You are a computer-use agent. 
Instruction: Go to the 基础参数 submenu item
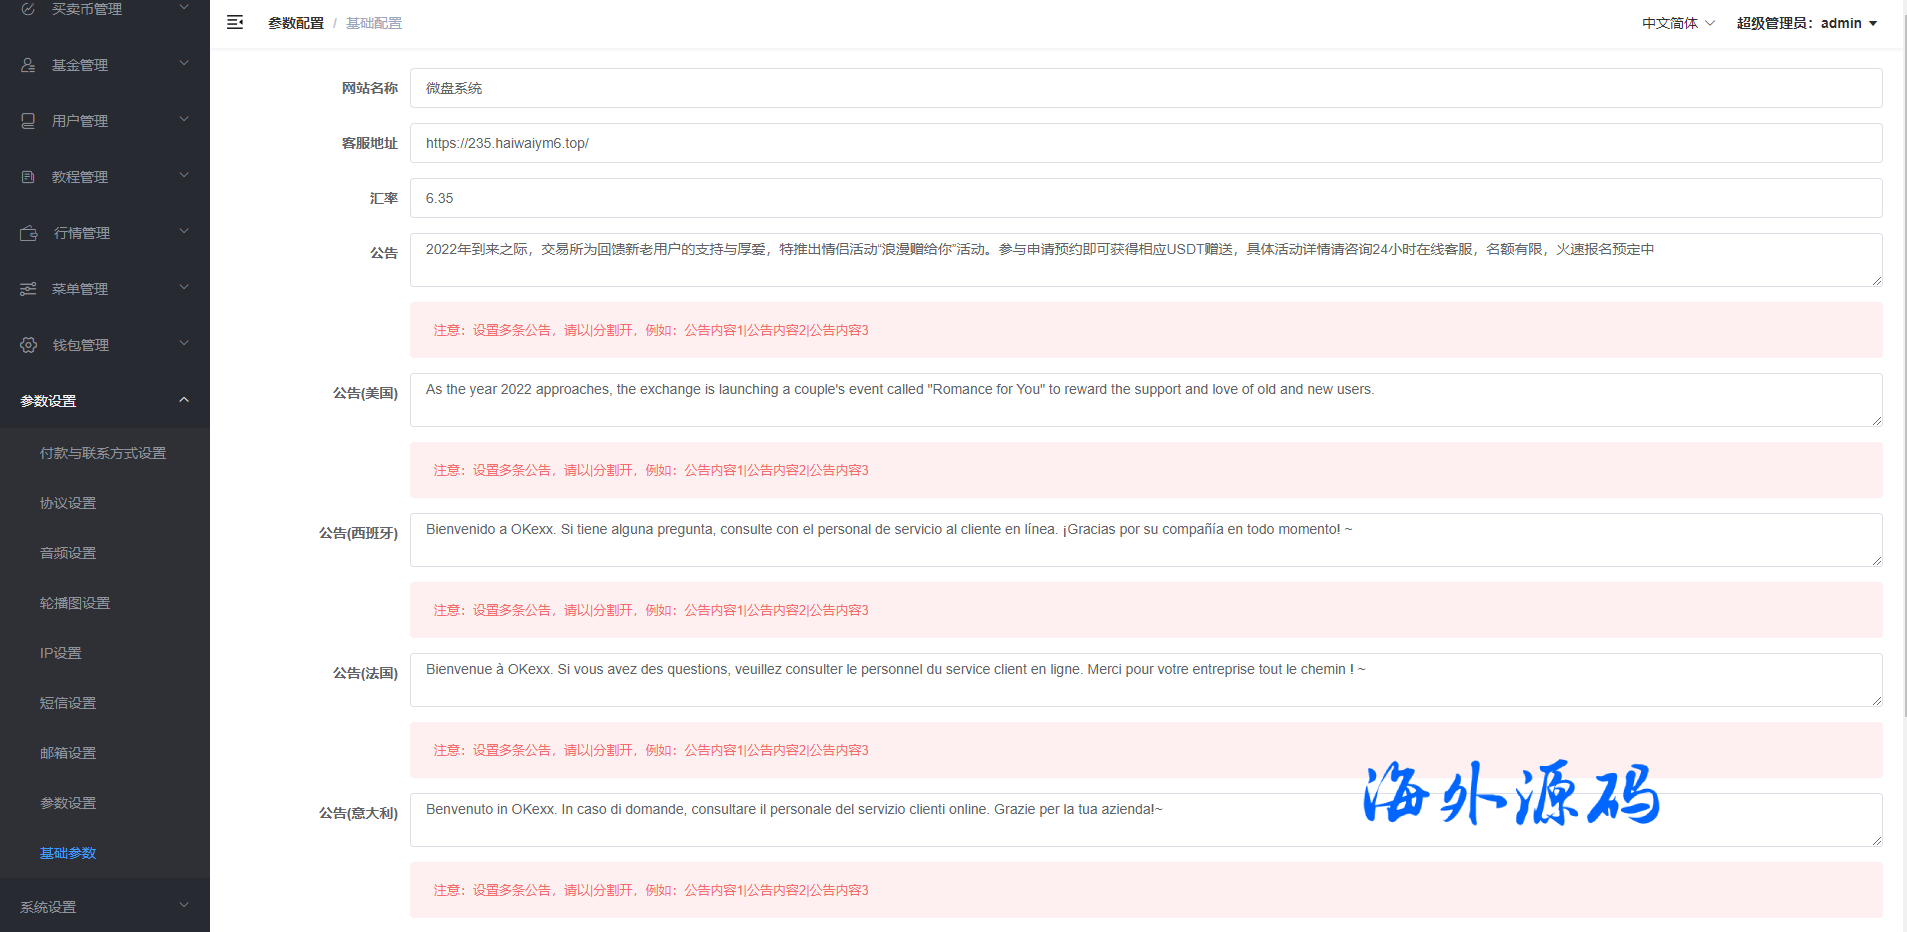(x=68, y=853)
